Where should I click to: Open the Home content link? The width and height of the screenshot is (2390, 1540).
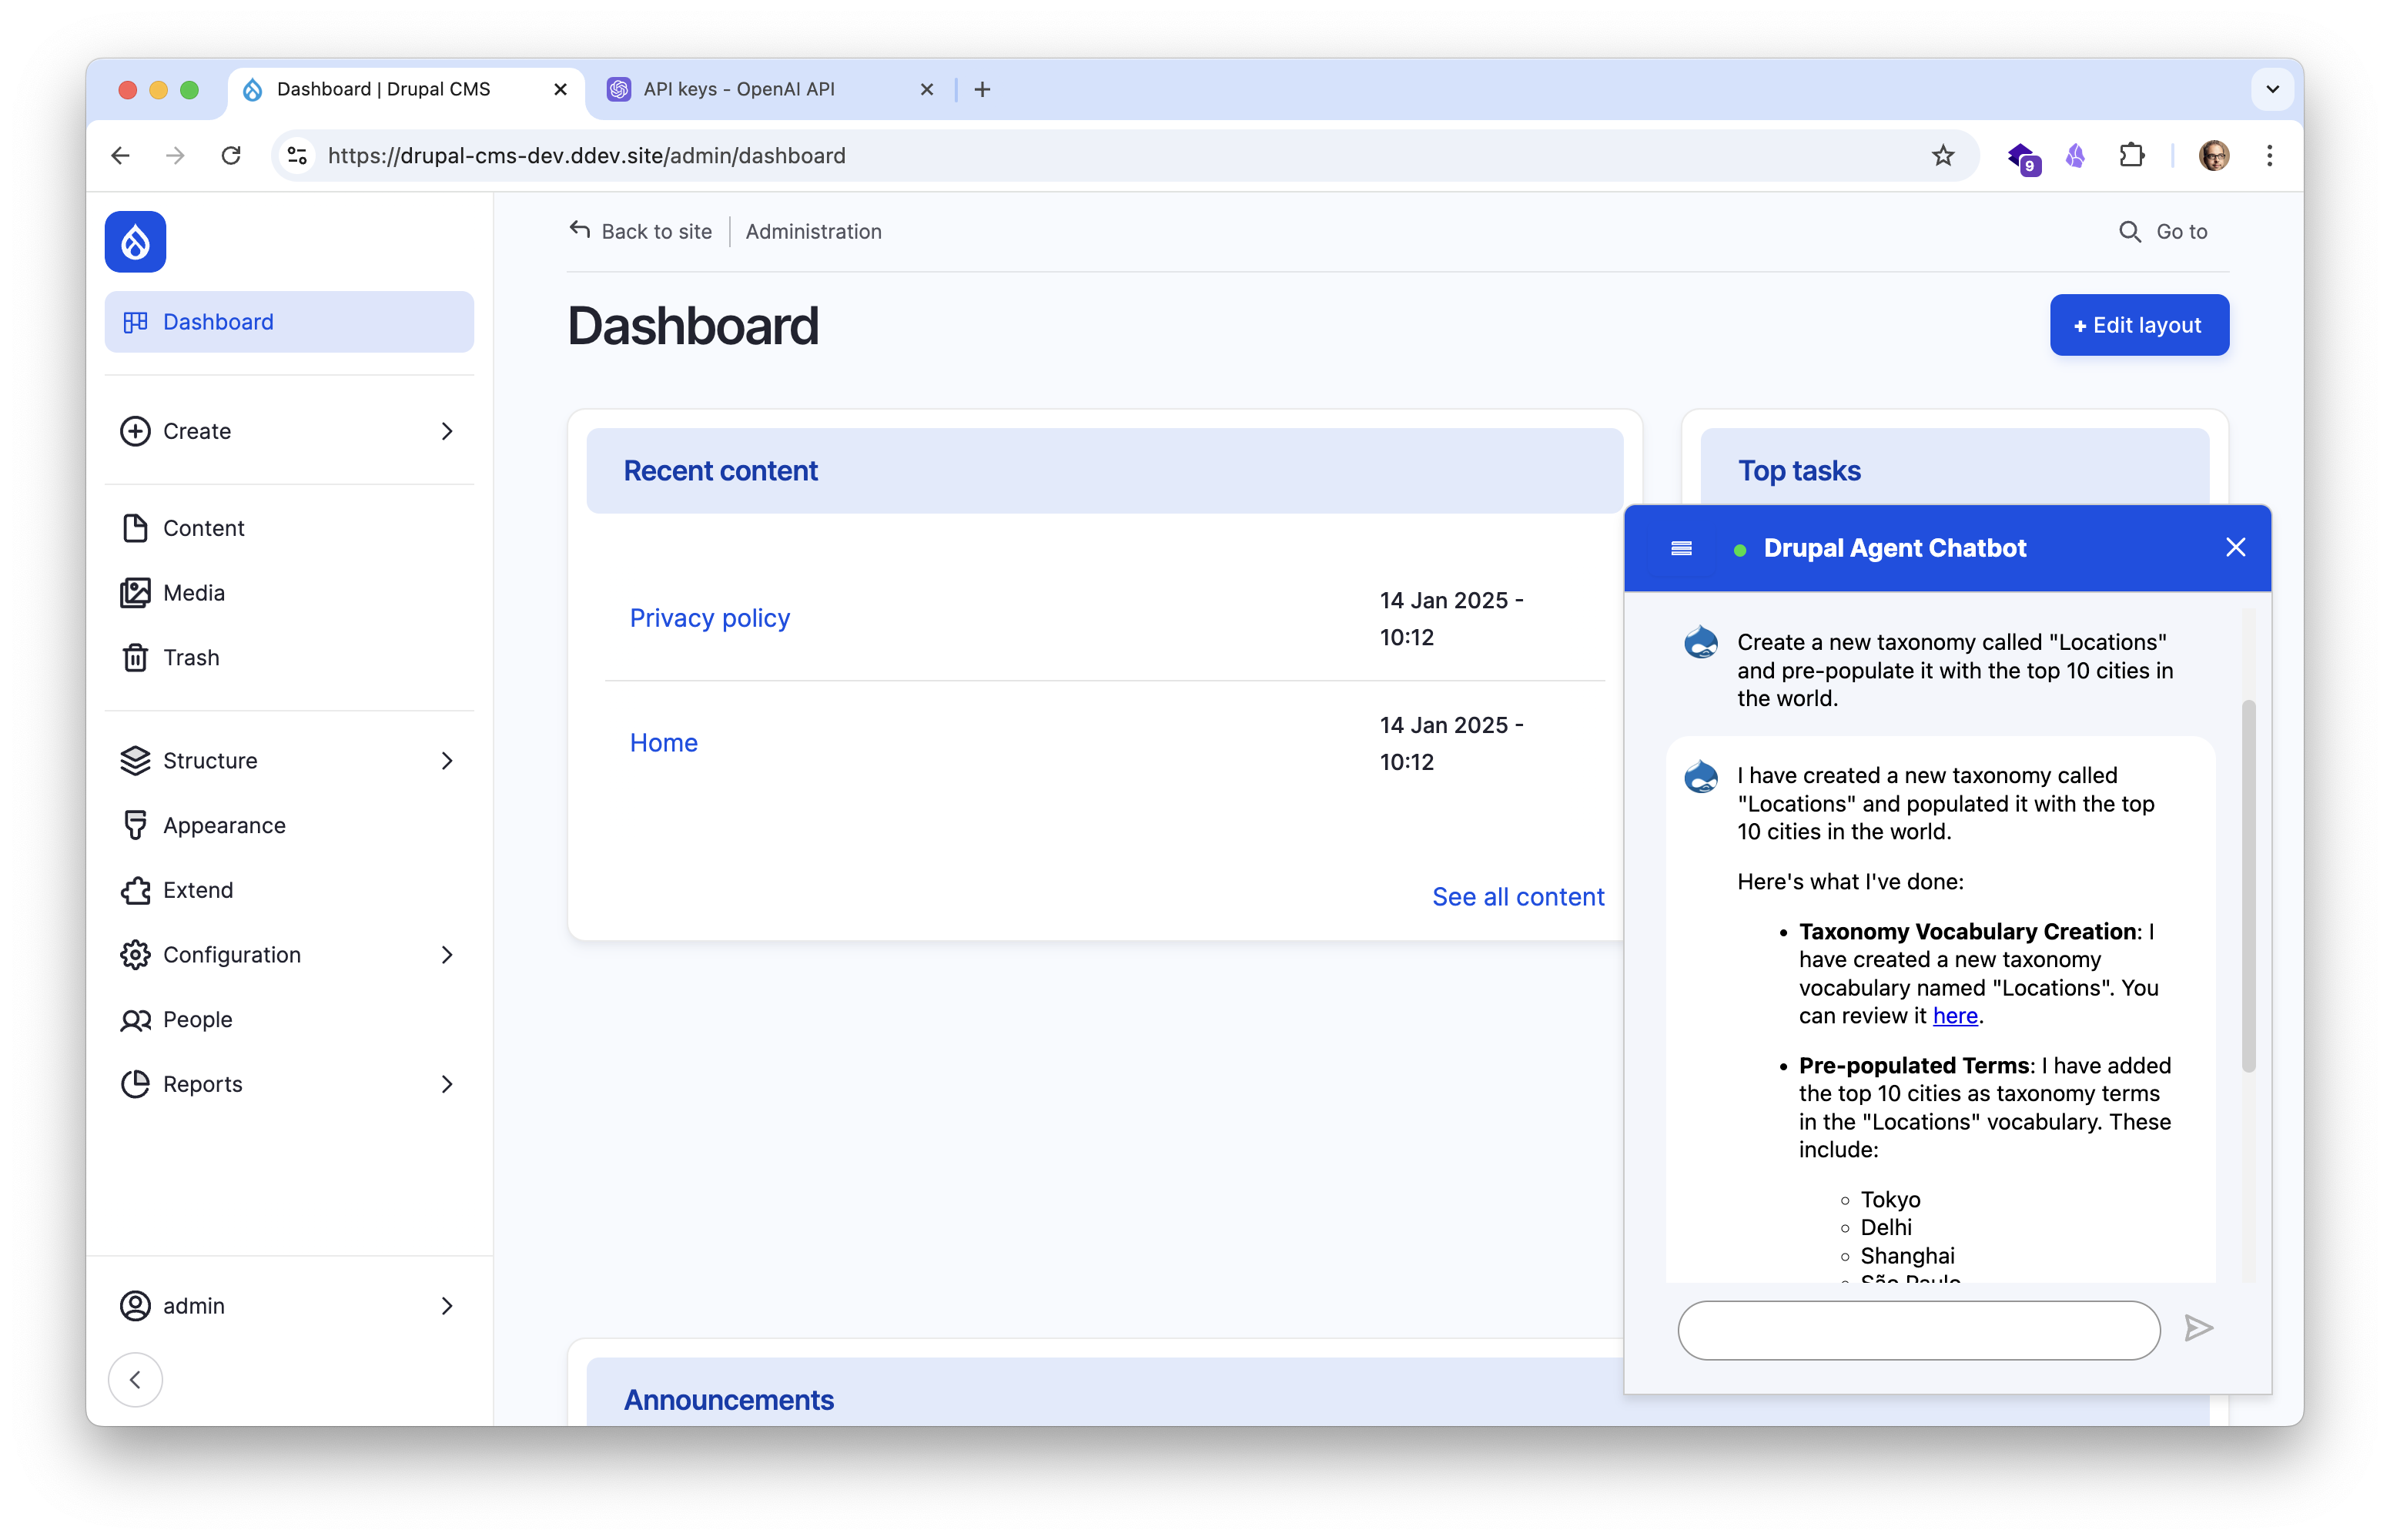click(664, 743)
